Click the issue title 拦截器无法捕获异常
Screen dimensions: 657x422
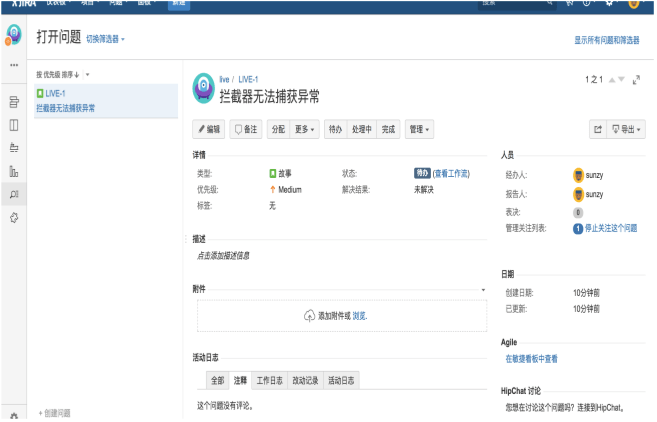coord(269,97)
